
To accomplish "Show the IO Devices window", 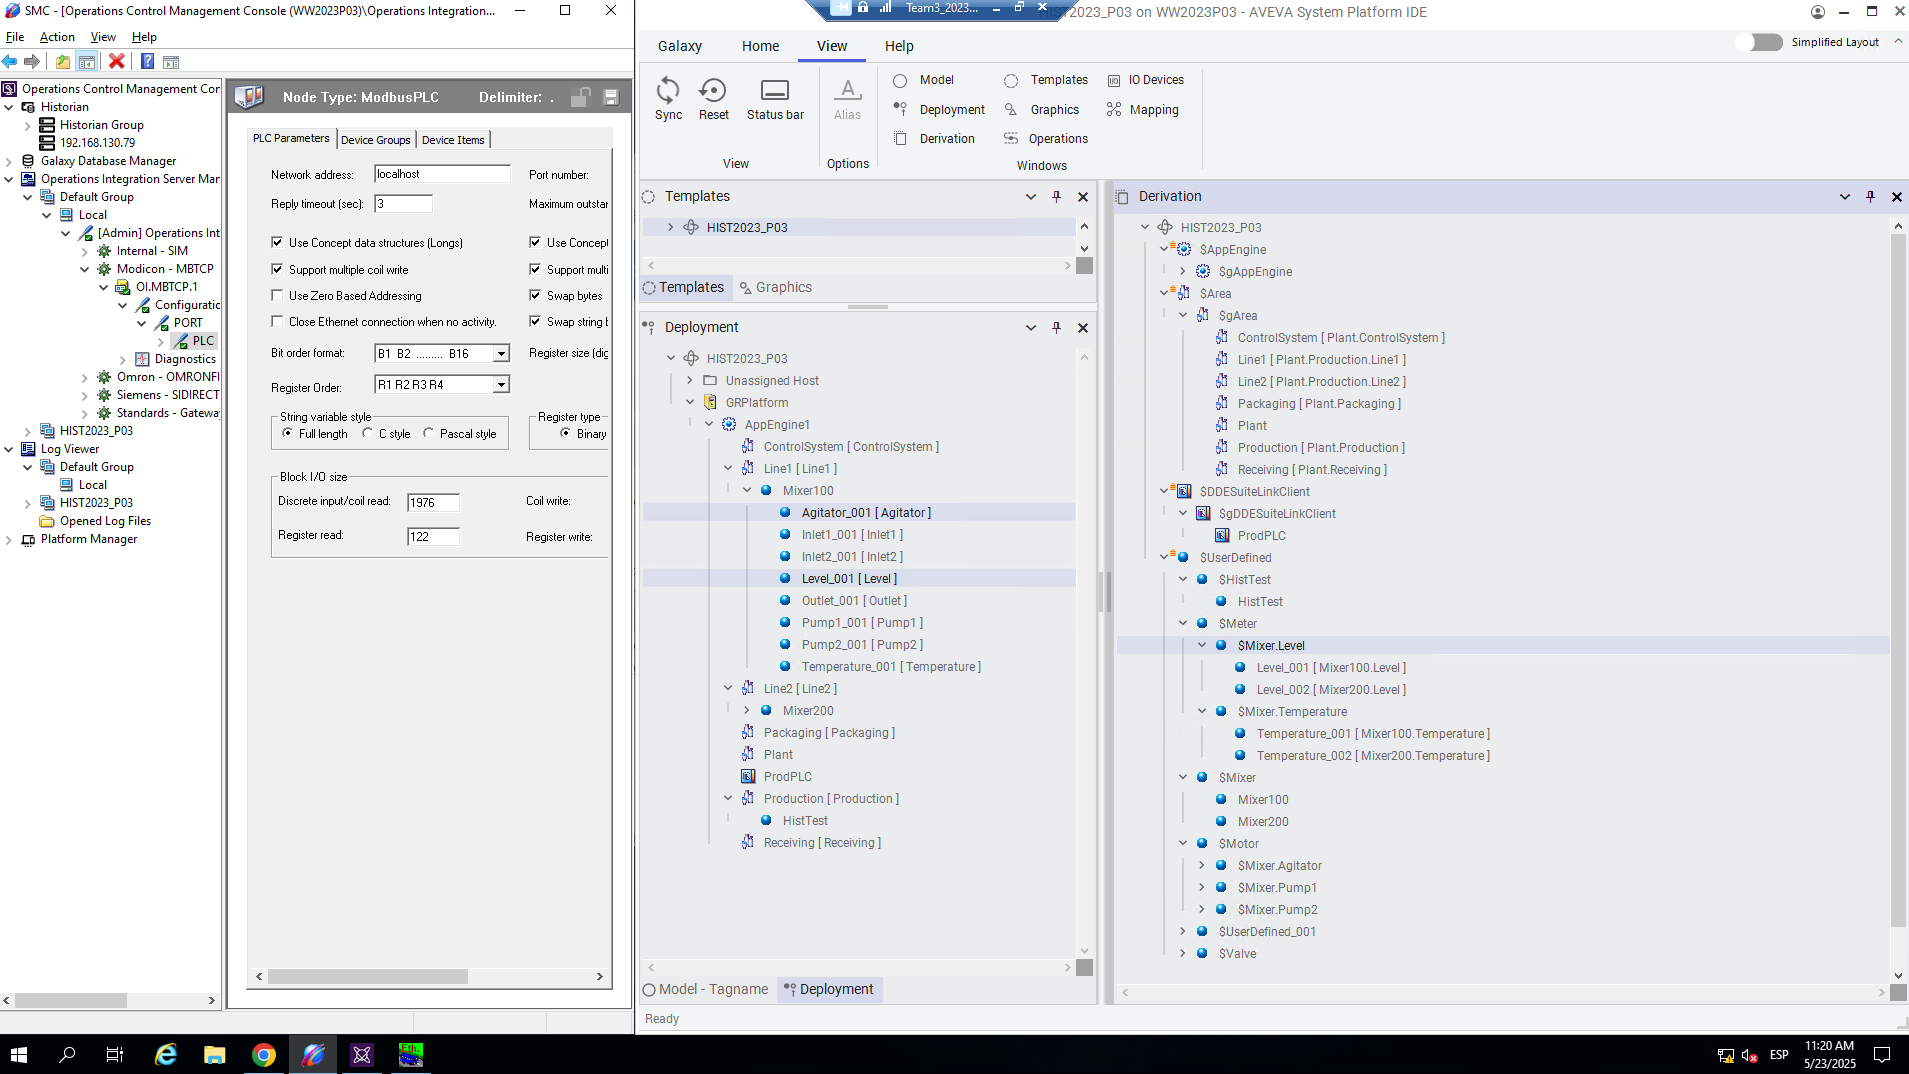I will (1145, 80).
